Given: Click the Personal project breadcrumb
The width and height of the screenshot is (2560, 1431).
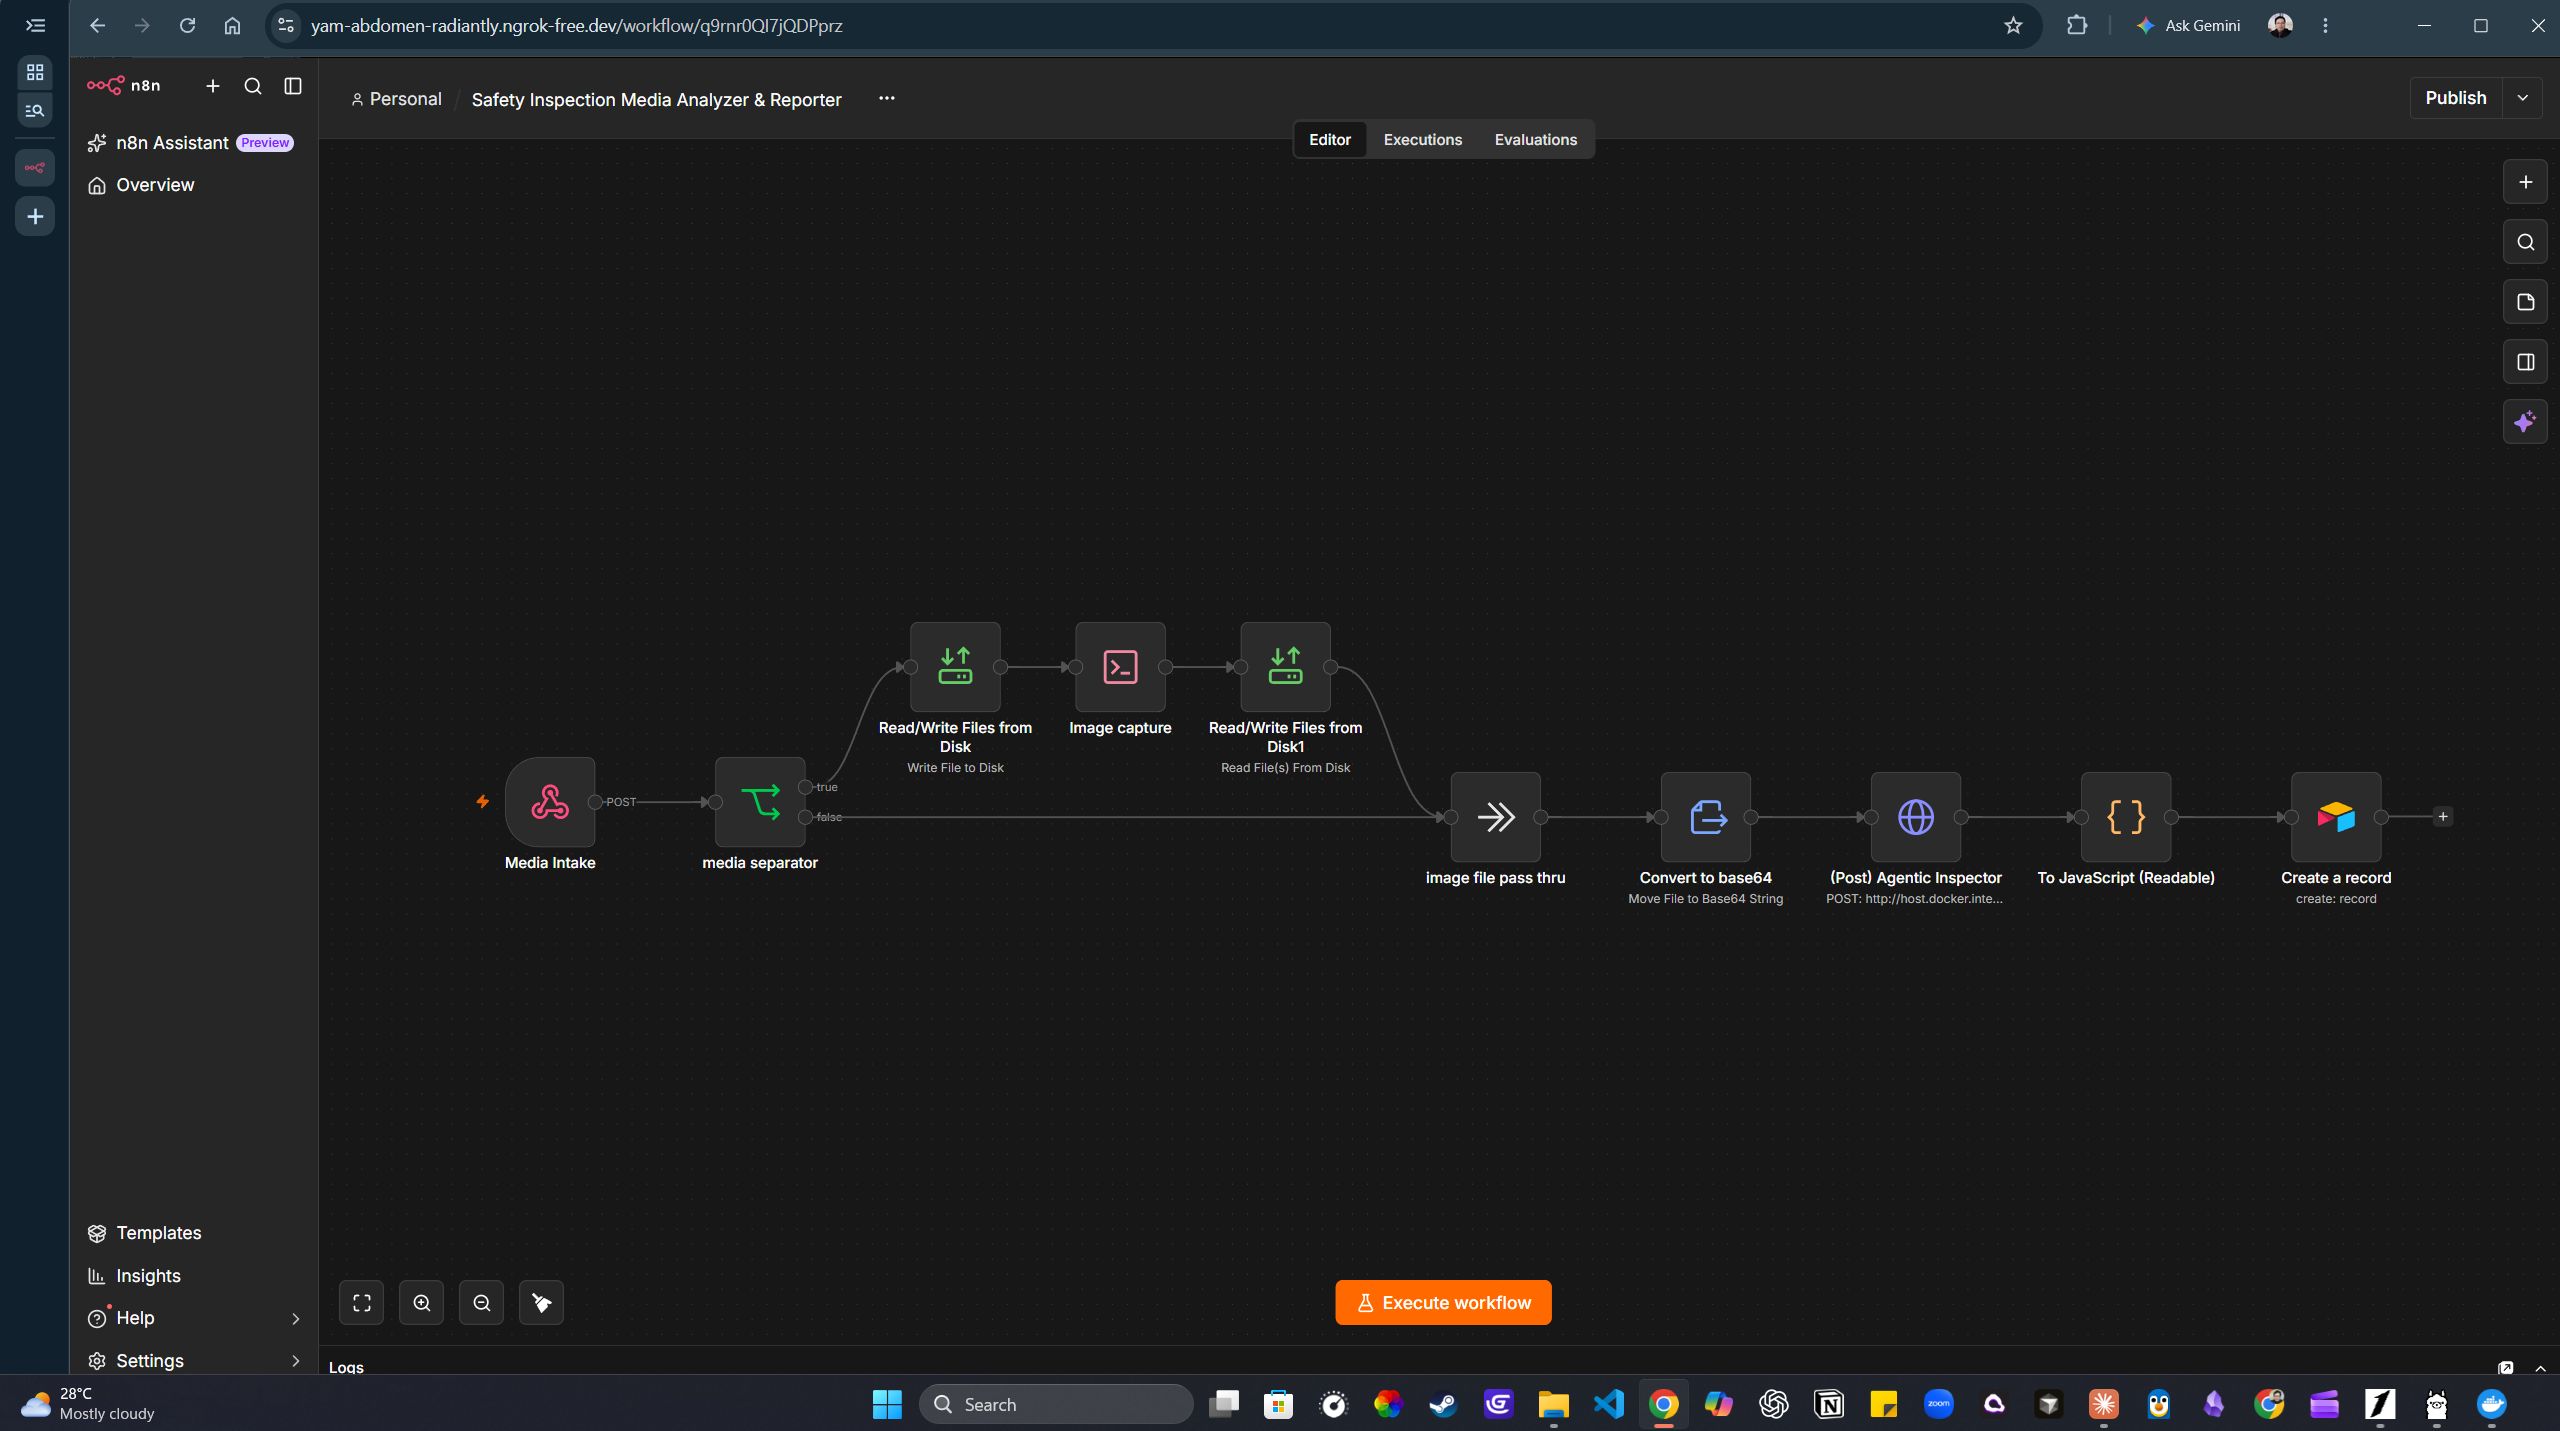Looking at the screenshot, I should click(396, 99).
